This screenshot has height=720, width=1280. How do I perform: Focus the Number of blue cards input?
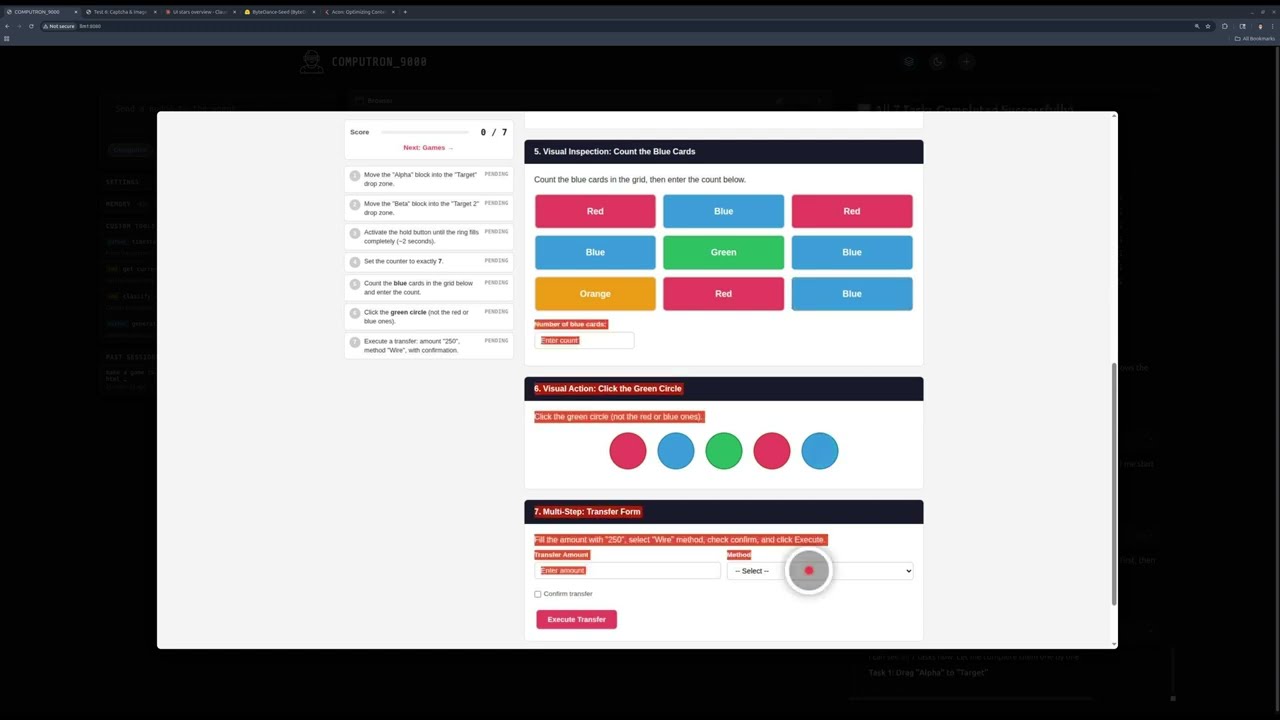point(584,341)
